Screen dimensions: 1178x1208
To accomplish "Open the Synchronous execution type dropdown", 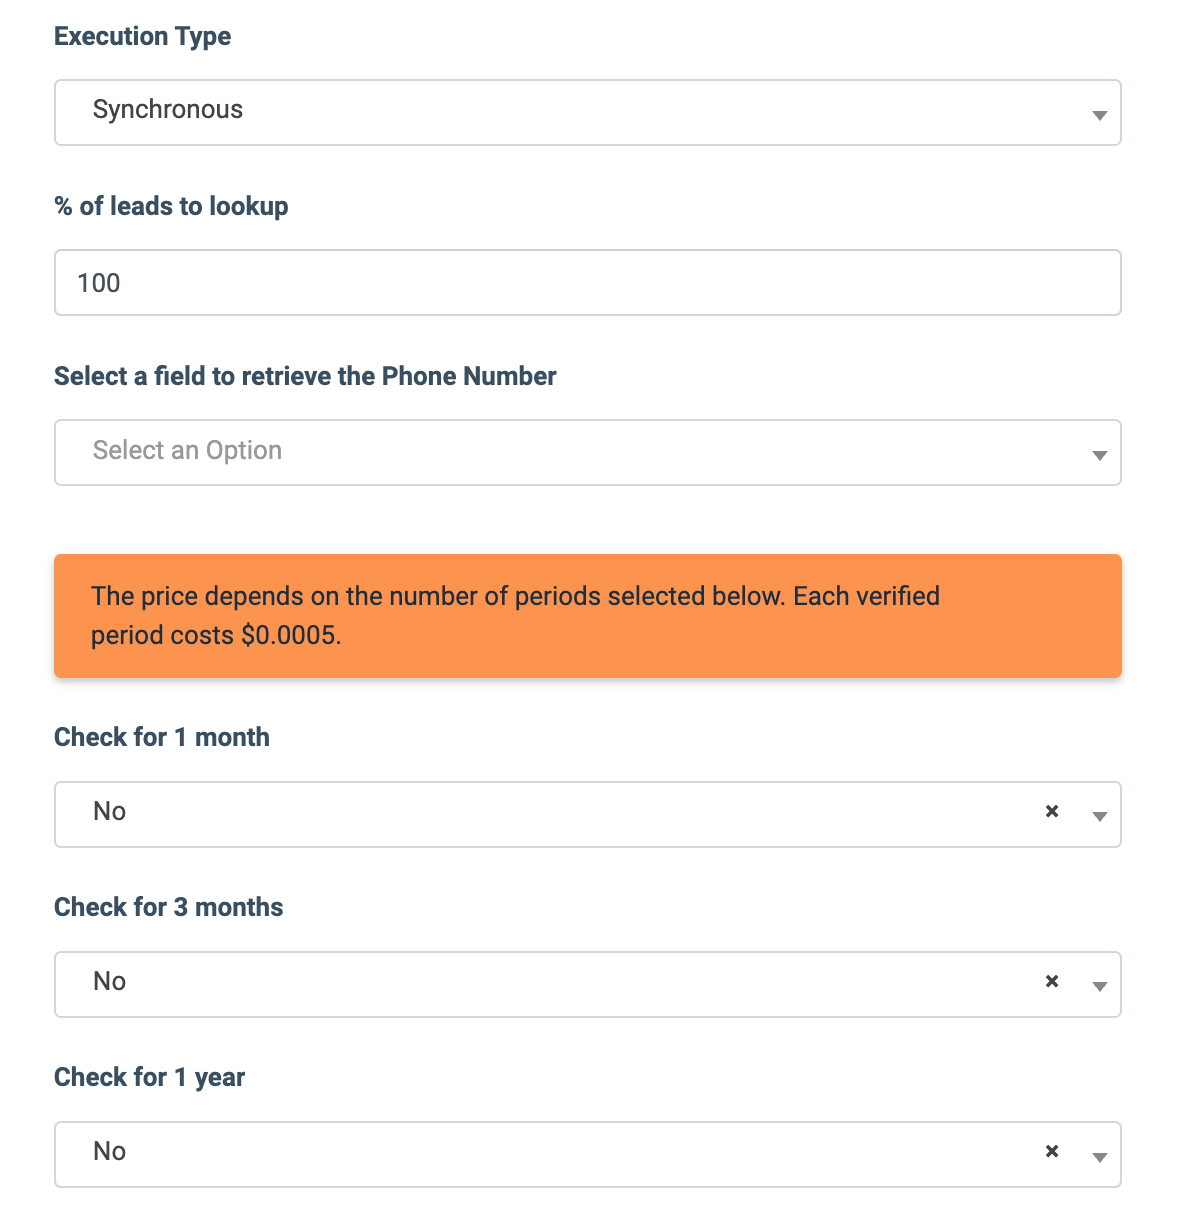I will click(x=560, y=112).
